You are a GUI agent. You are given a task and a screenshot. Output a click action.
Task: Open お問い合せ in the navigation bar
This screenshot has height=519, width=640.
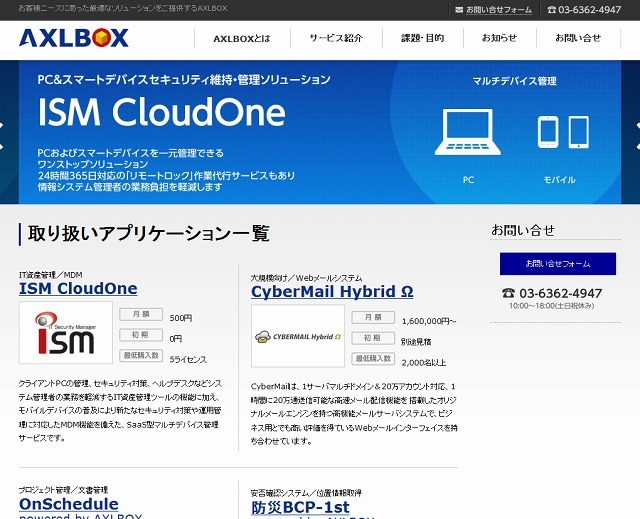tap(578, 38)
